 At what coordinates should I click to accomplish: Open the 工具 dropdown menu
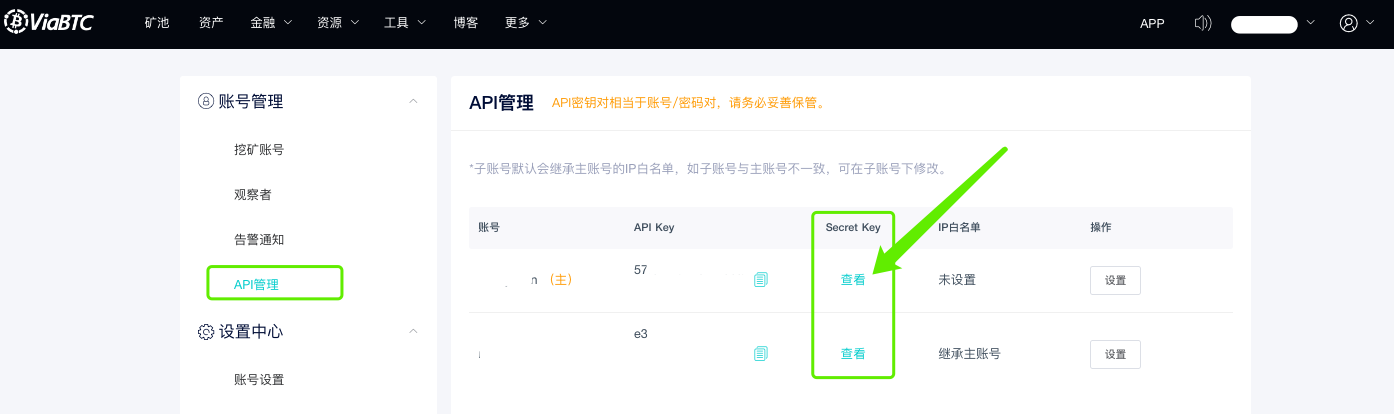tap(404, 23)
